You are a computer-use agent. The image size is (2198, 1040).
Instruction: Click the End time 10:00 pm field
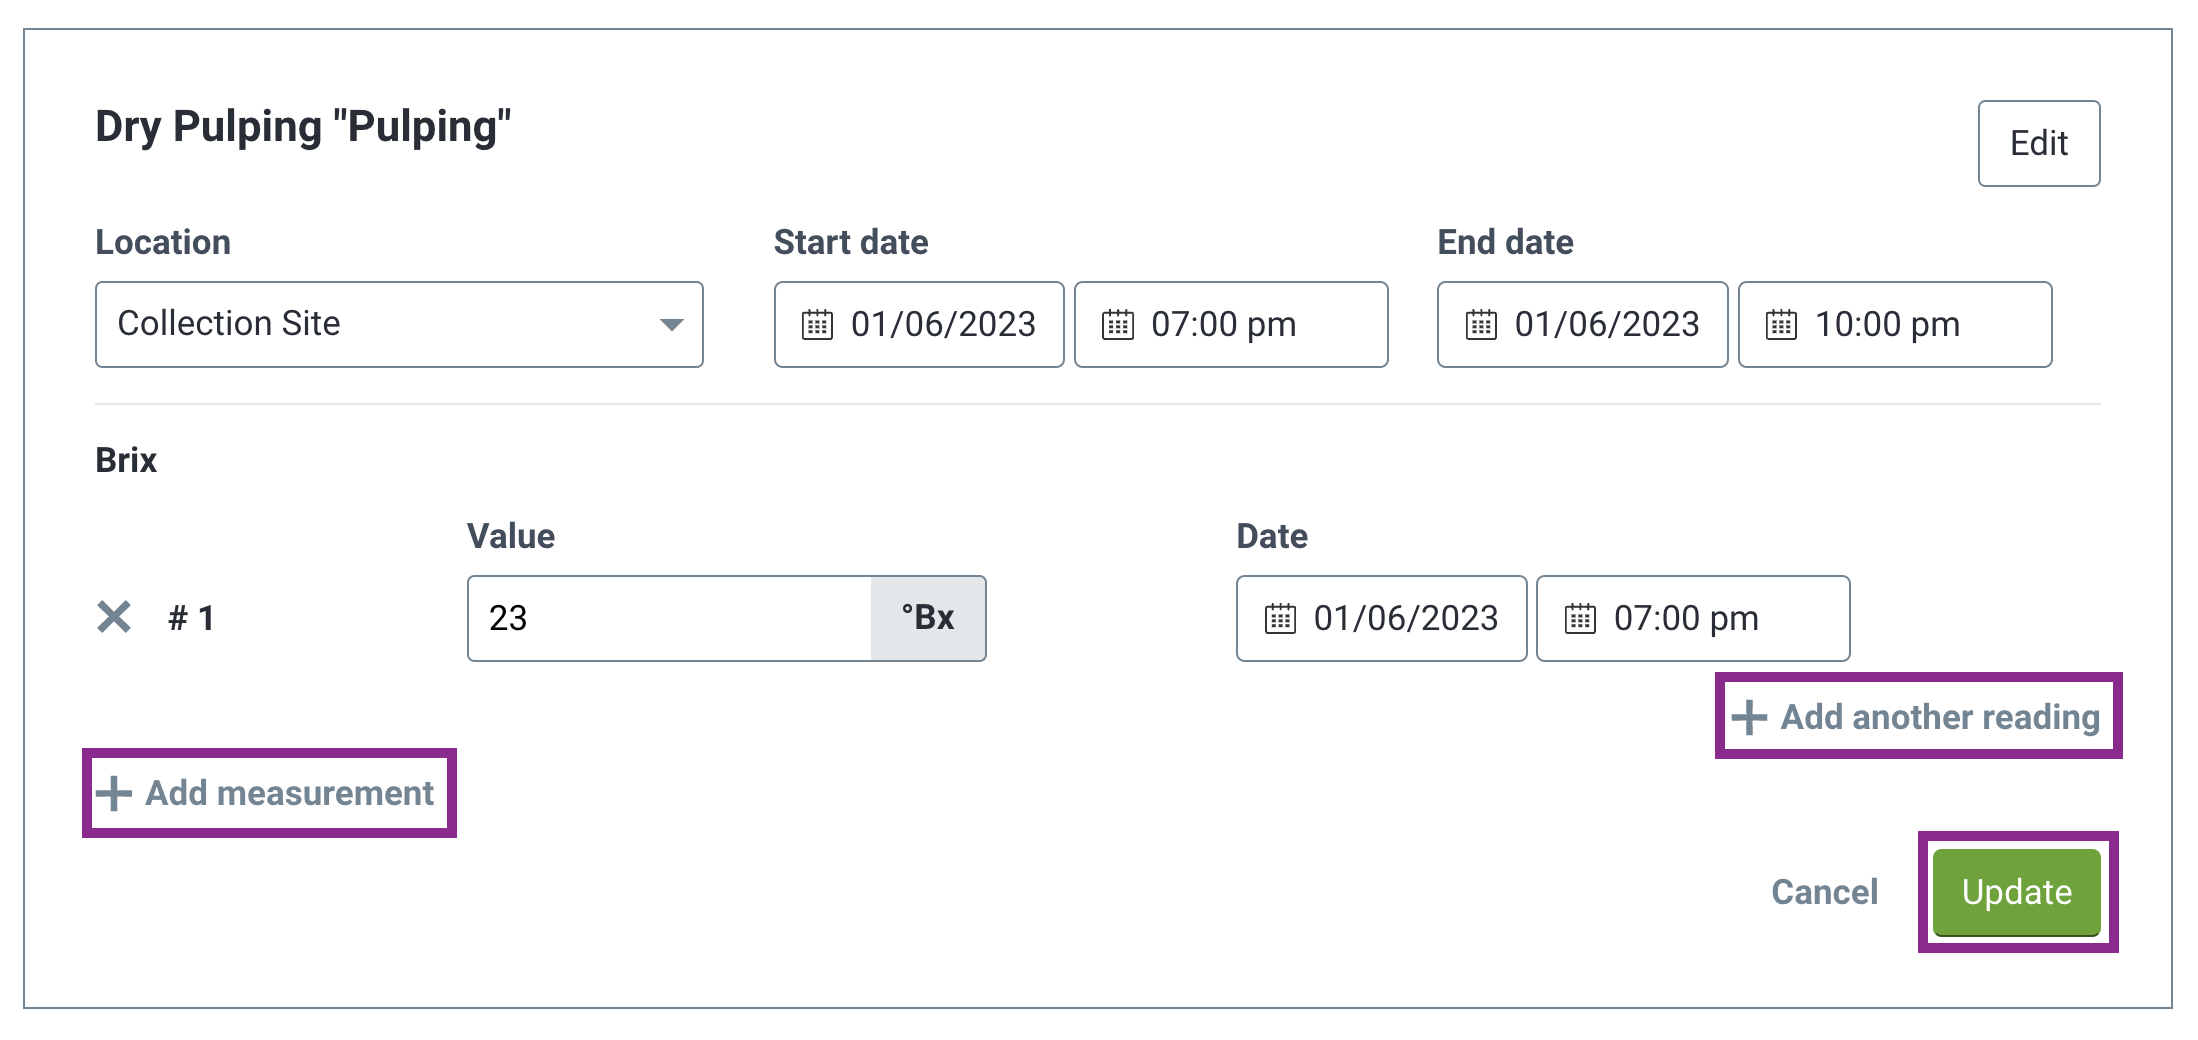point(1894,324)
